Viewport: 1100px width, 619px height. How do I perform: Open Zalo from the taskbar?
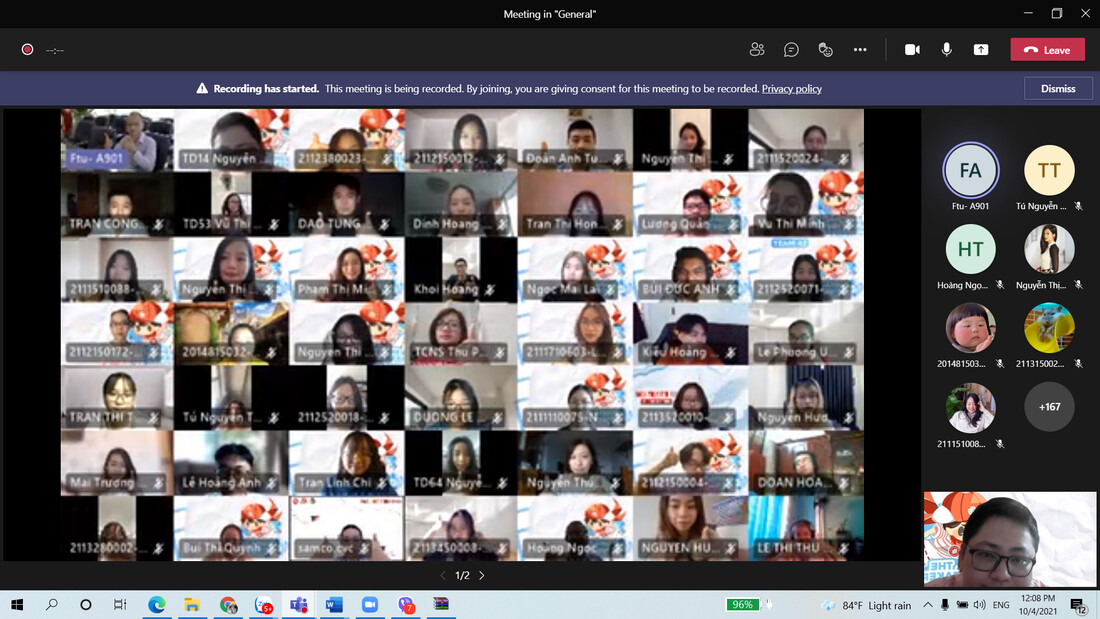pos(264,604)
